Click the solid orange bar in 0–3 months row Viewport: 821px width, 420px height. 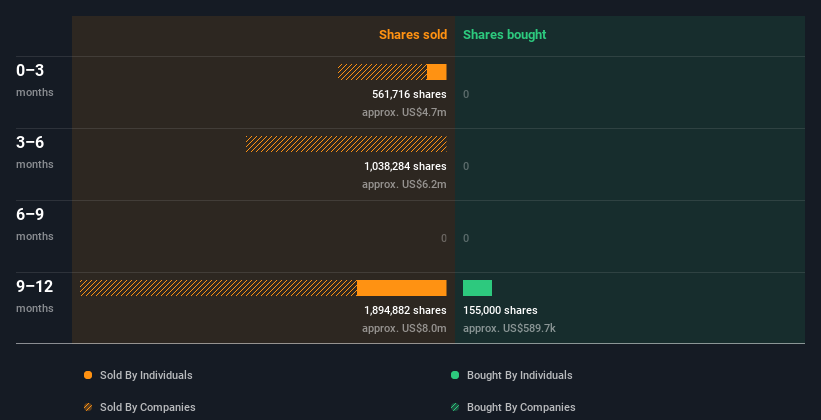click(437, 72)
